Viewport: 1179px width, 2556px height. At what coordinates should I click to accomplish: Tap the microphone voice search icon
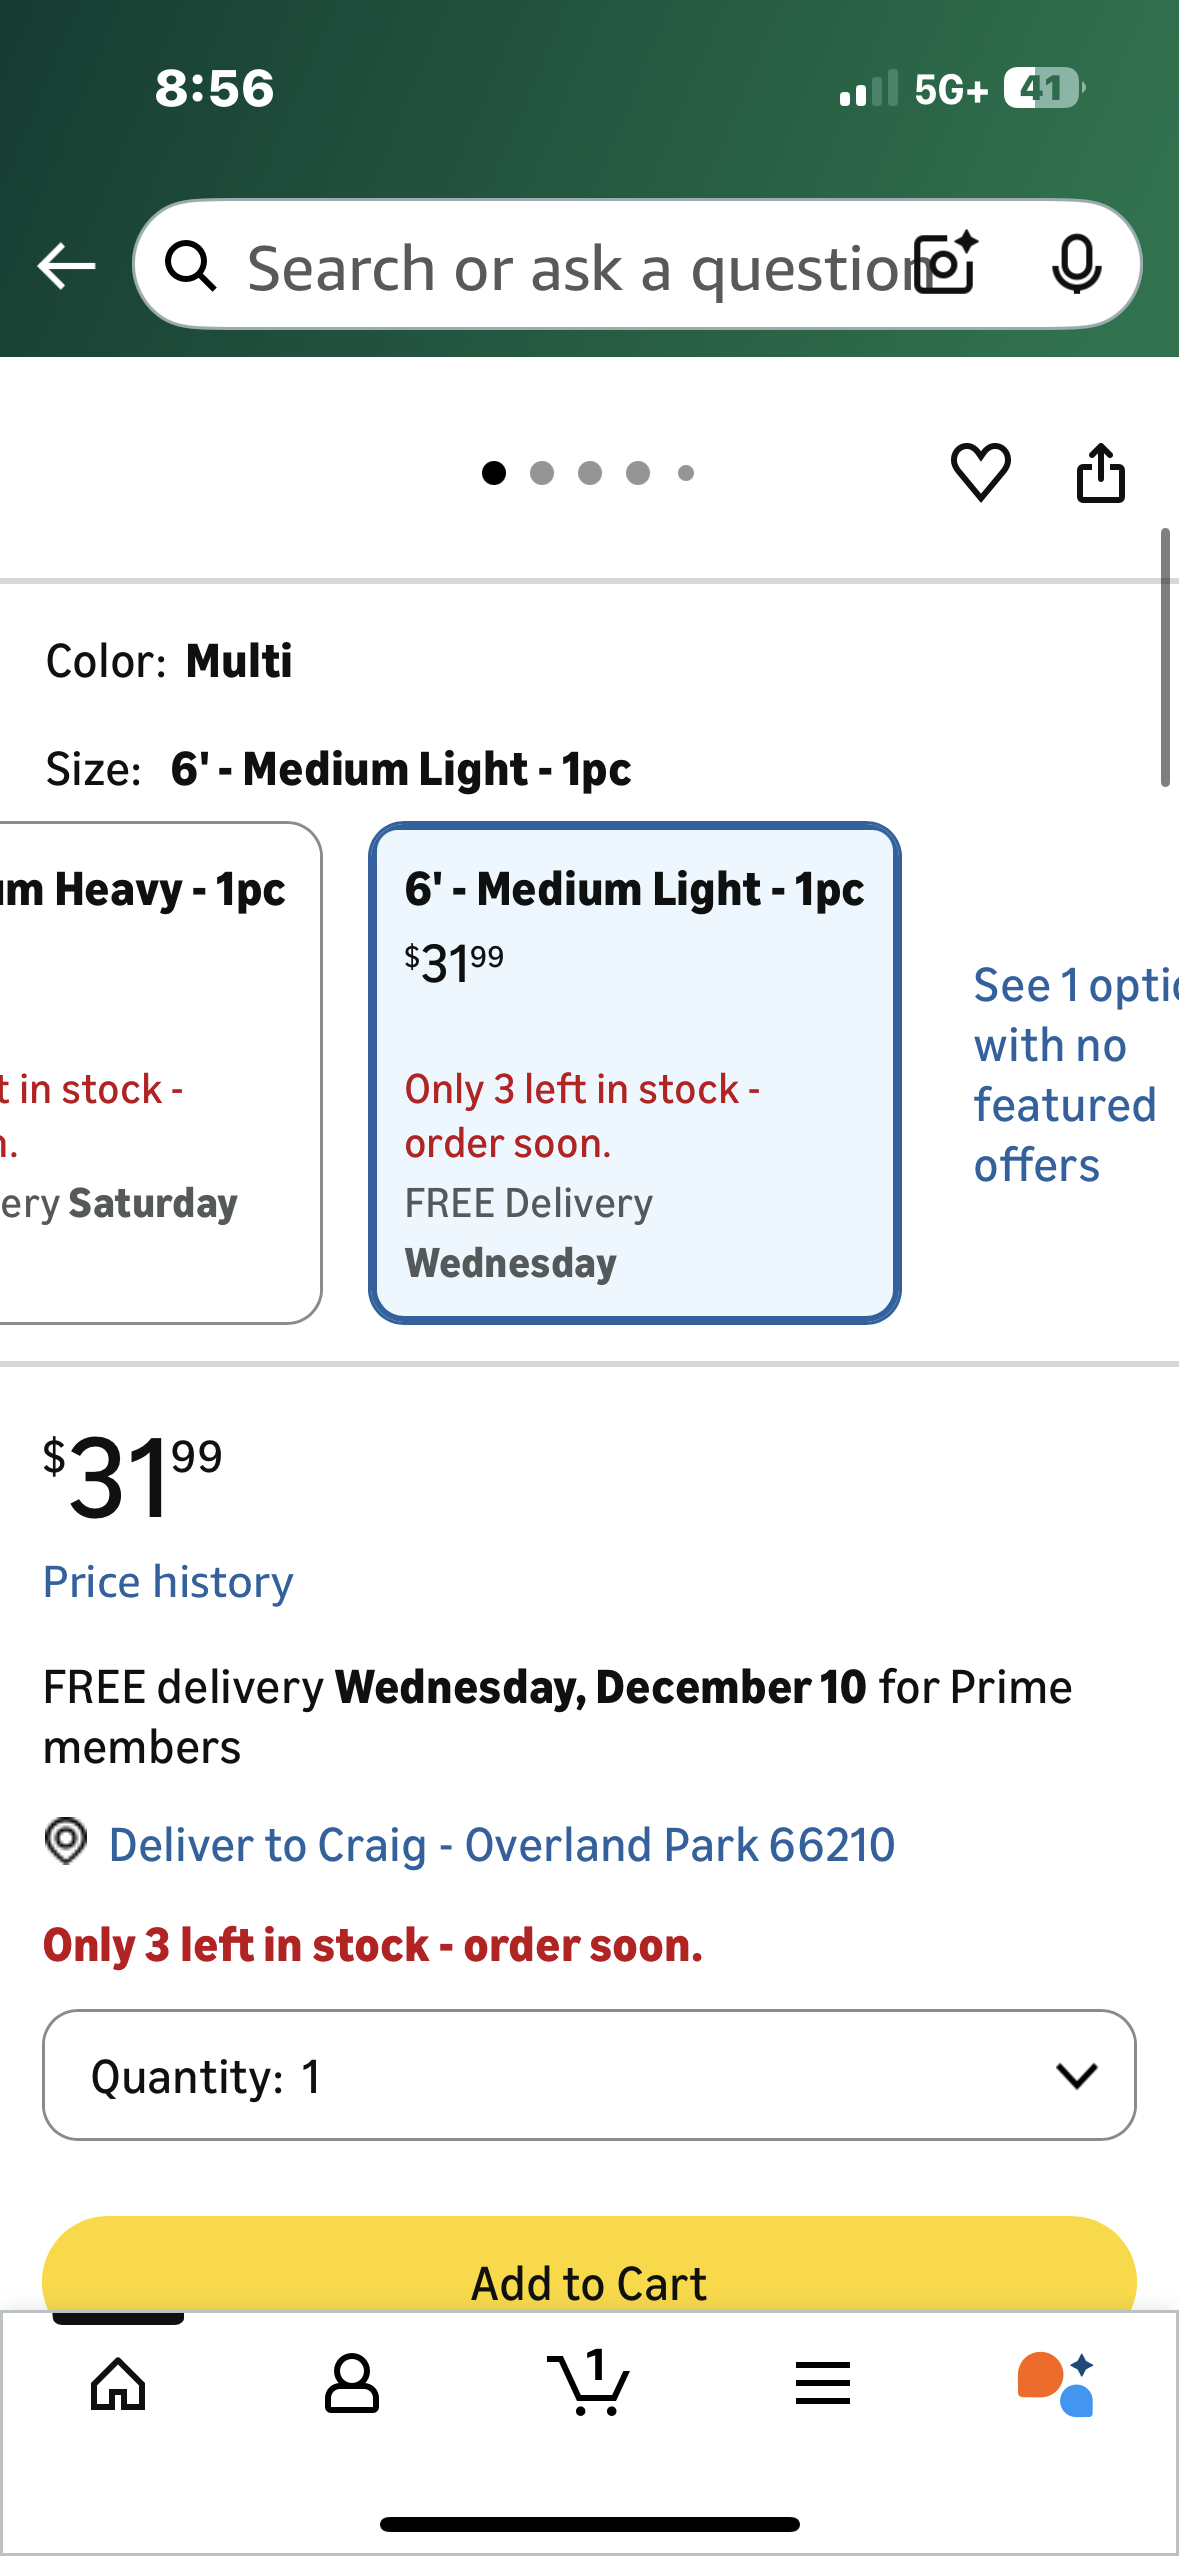click(x=1076, y=265)
